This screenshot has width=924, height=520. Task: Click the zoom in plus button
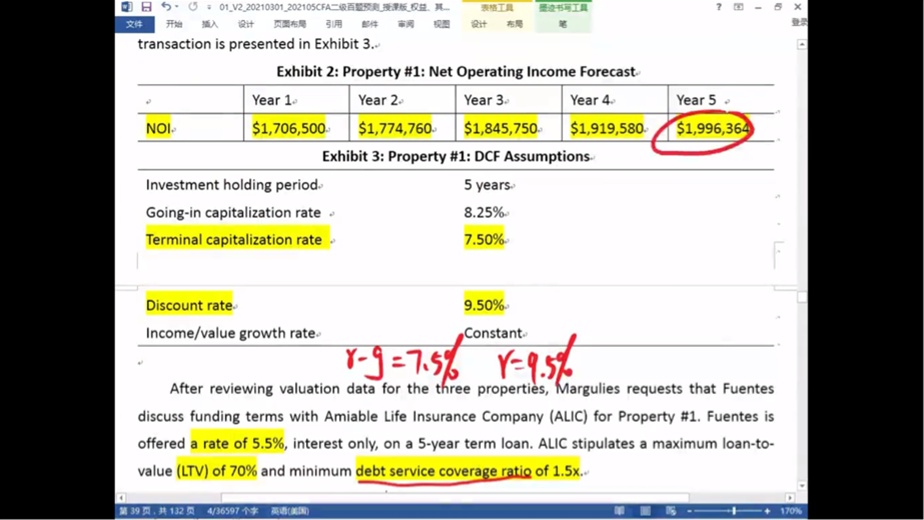(767, 511)
